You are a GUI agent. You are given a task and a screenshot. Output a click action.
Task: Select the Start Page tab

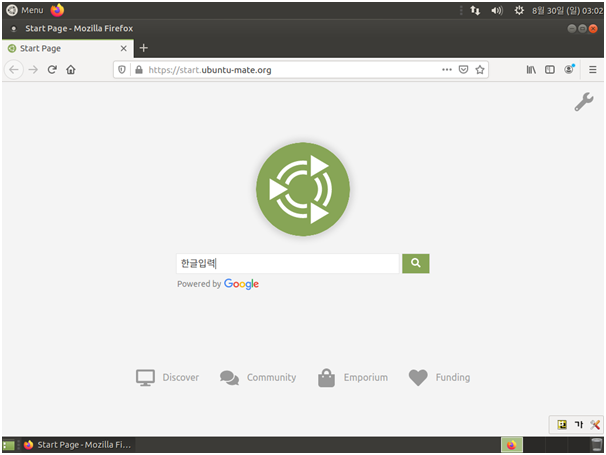(x=68, y=48)
